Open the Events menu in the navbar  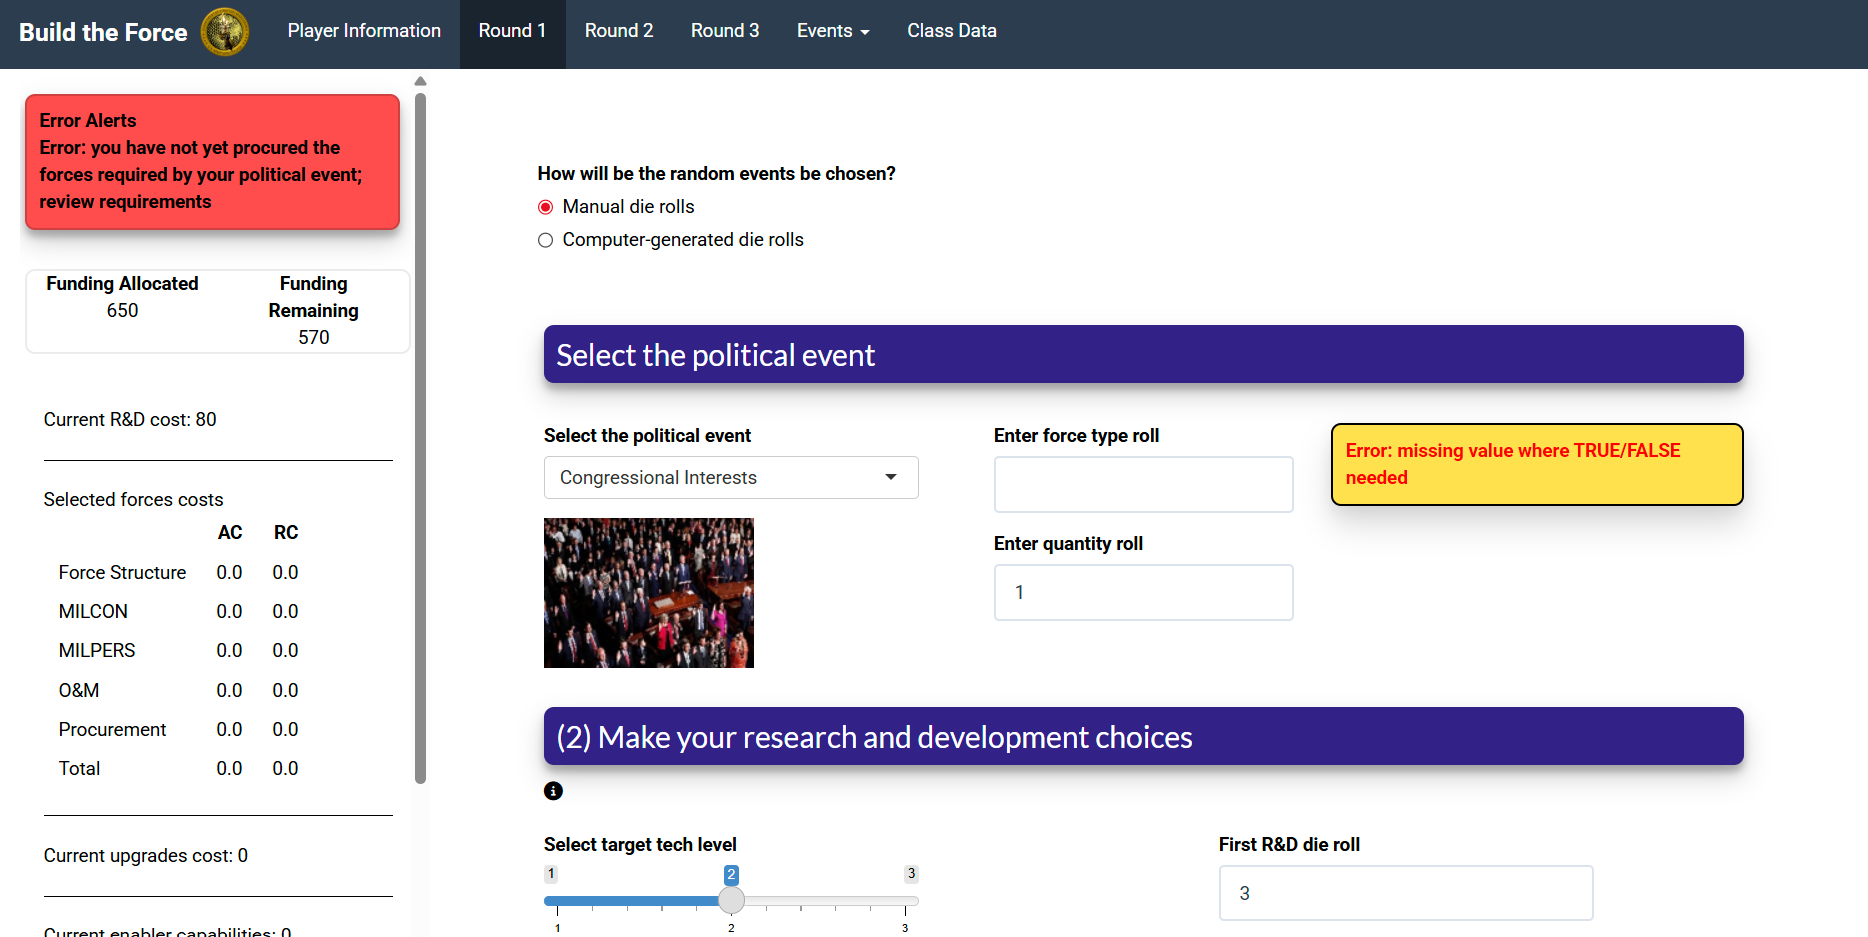832,31
